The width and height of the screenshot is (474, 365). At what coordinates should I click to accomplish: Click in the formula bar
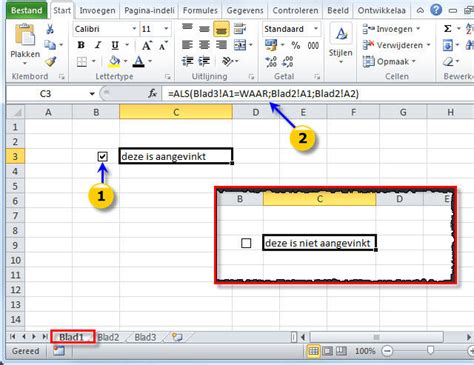[x=318, y=94]
